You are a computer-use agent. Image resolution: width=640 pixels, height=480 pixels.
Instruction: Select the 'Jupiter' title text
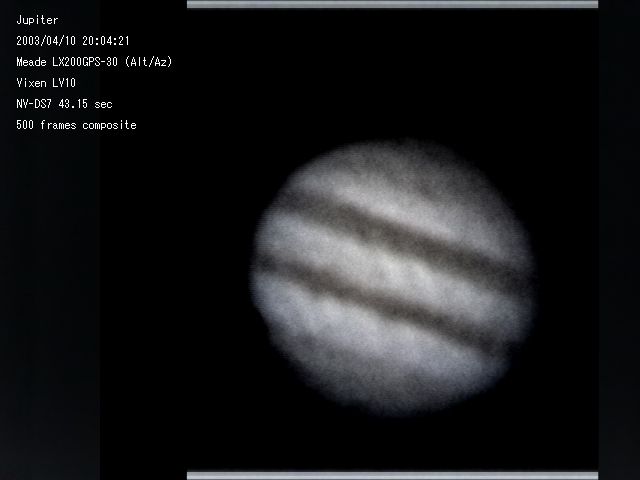(x=37, y=20)
